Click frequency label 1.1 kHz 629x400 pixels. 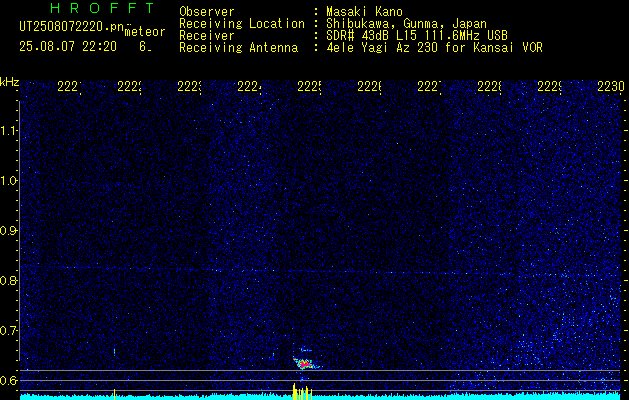[x=8, y=130]
